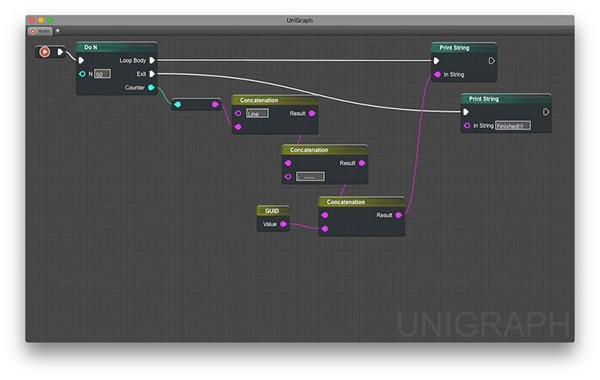Screen dimensions: 600x380
Task: Select the bottom Concatenation node header
Action: point(362,202)
